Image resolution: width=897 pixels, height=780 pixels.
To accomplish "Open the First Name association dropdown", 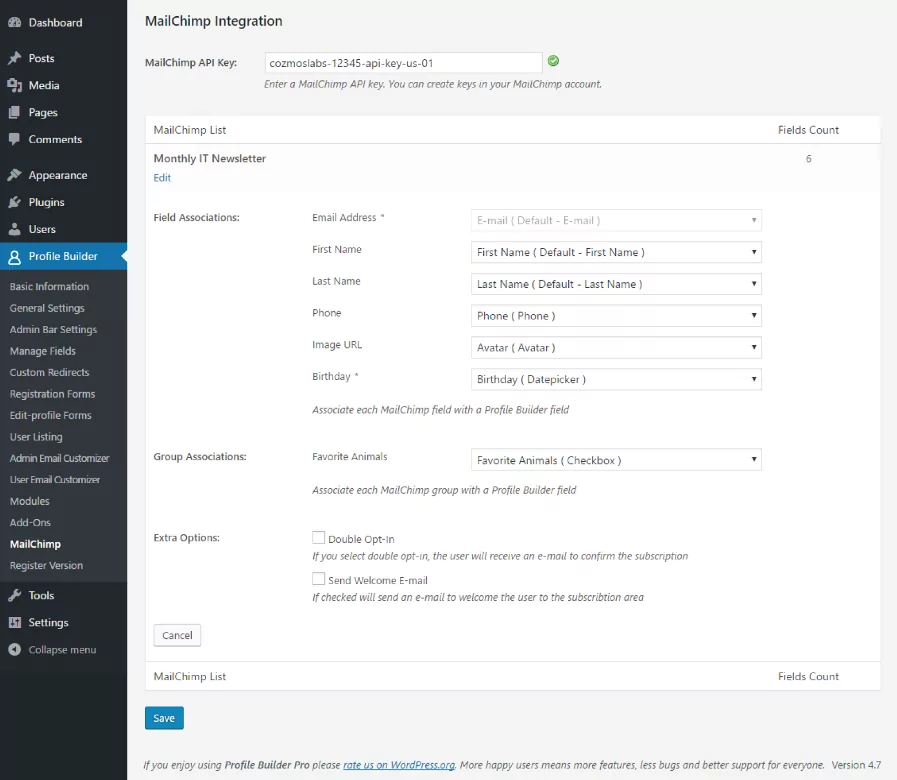I will [616, 252].
